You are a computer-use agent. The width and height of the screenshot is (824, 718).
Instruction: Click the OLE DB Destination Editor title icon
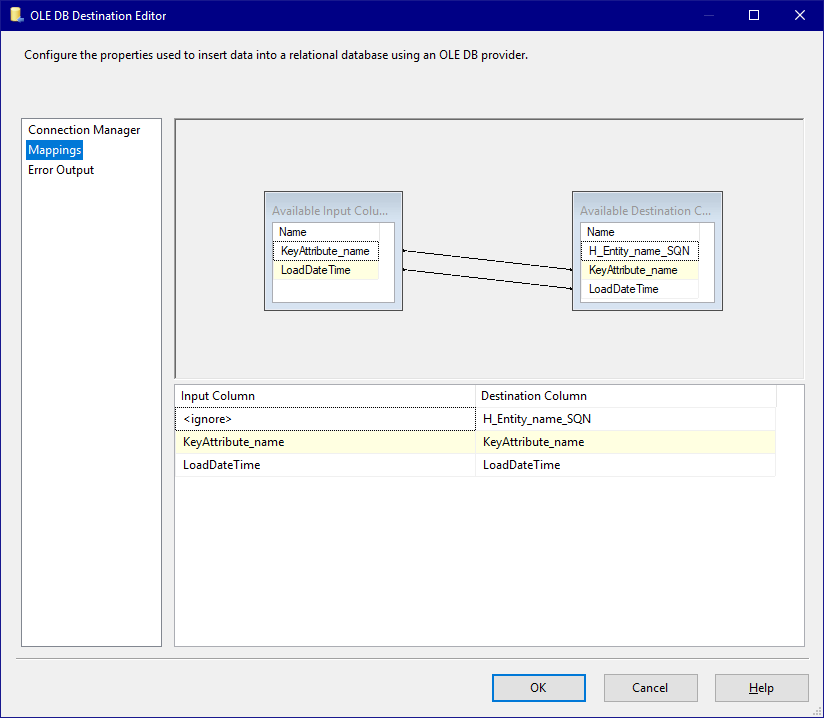tap(17, 15)
